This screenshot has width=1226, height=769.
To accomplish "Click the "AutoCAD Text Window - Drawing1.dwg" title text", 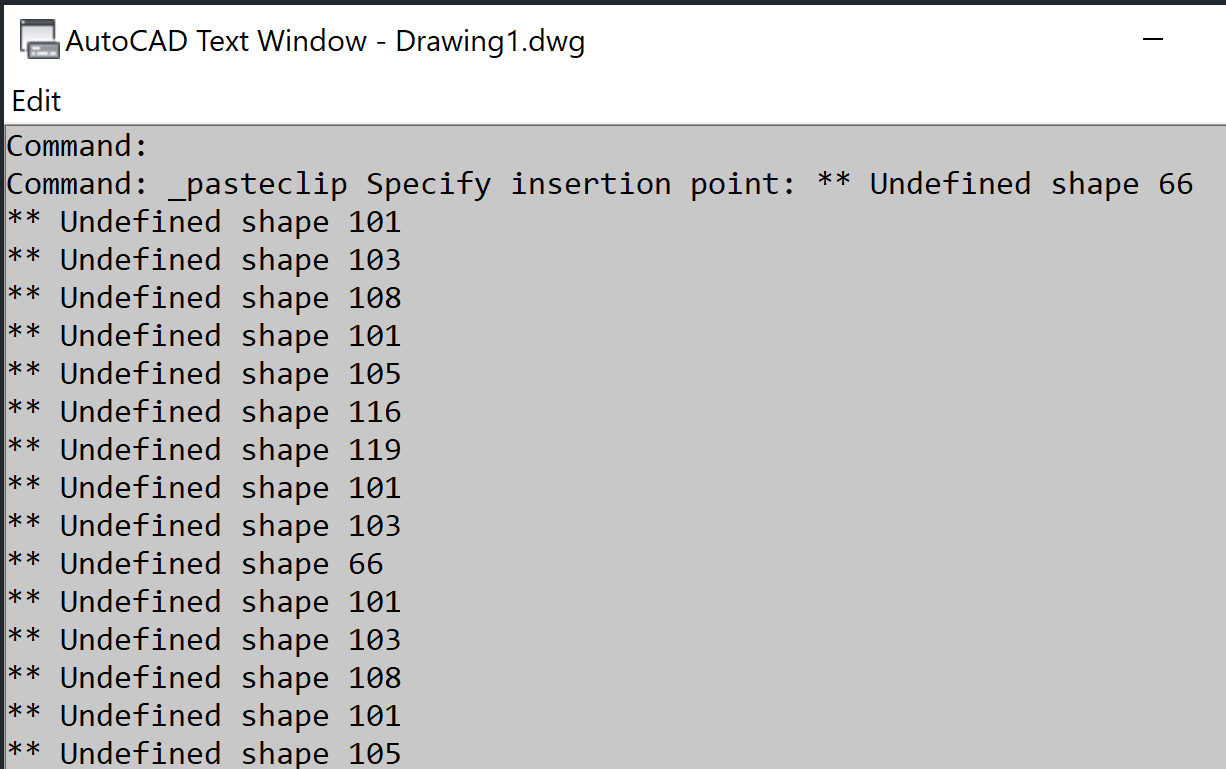I will [x=325, y=42].
